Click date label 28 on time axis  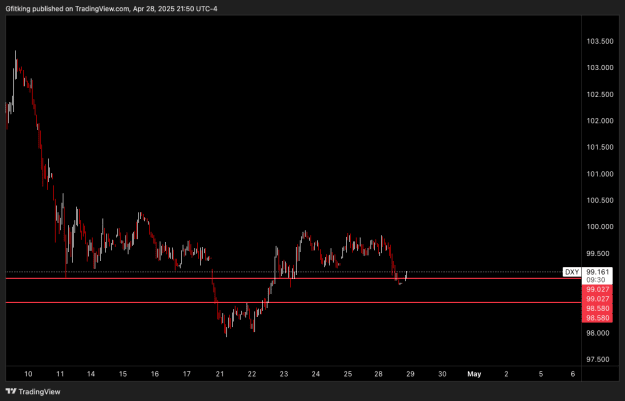coord(378,374)
